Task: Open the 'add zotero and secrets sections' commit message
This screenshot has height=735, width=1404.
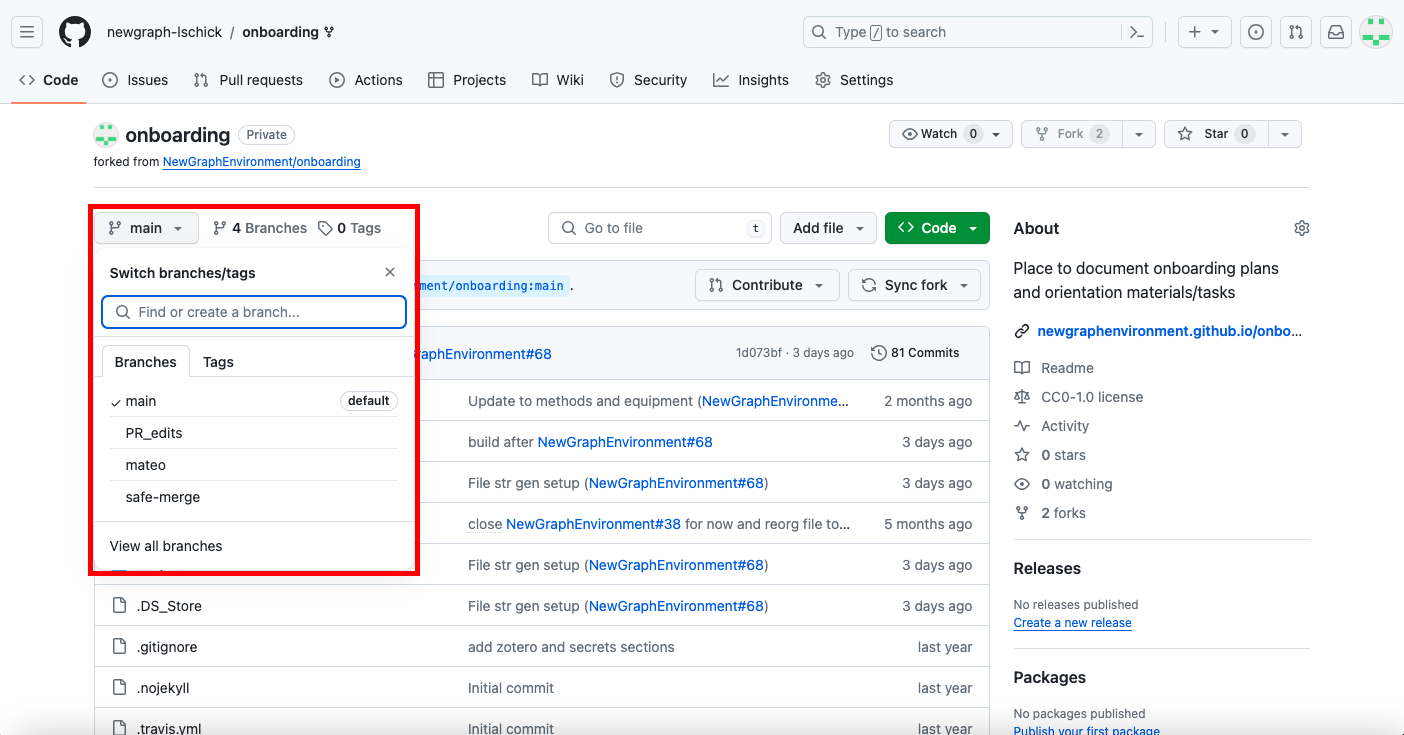Action: pyautogui.click(x=571, y=647)
